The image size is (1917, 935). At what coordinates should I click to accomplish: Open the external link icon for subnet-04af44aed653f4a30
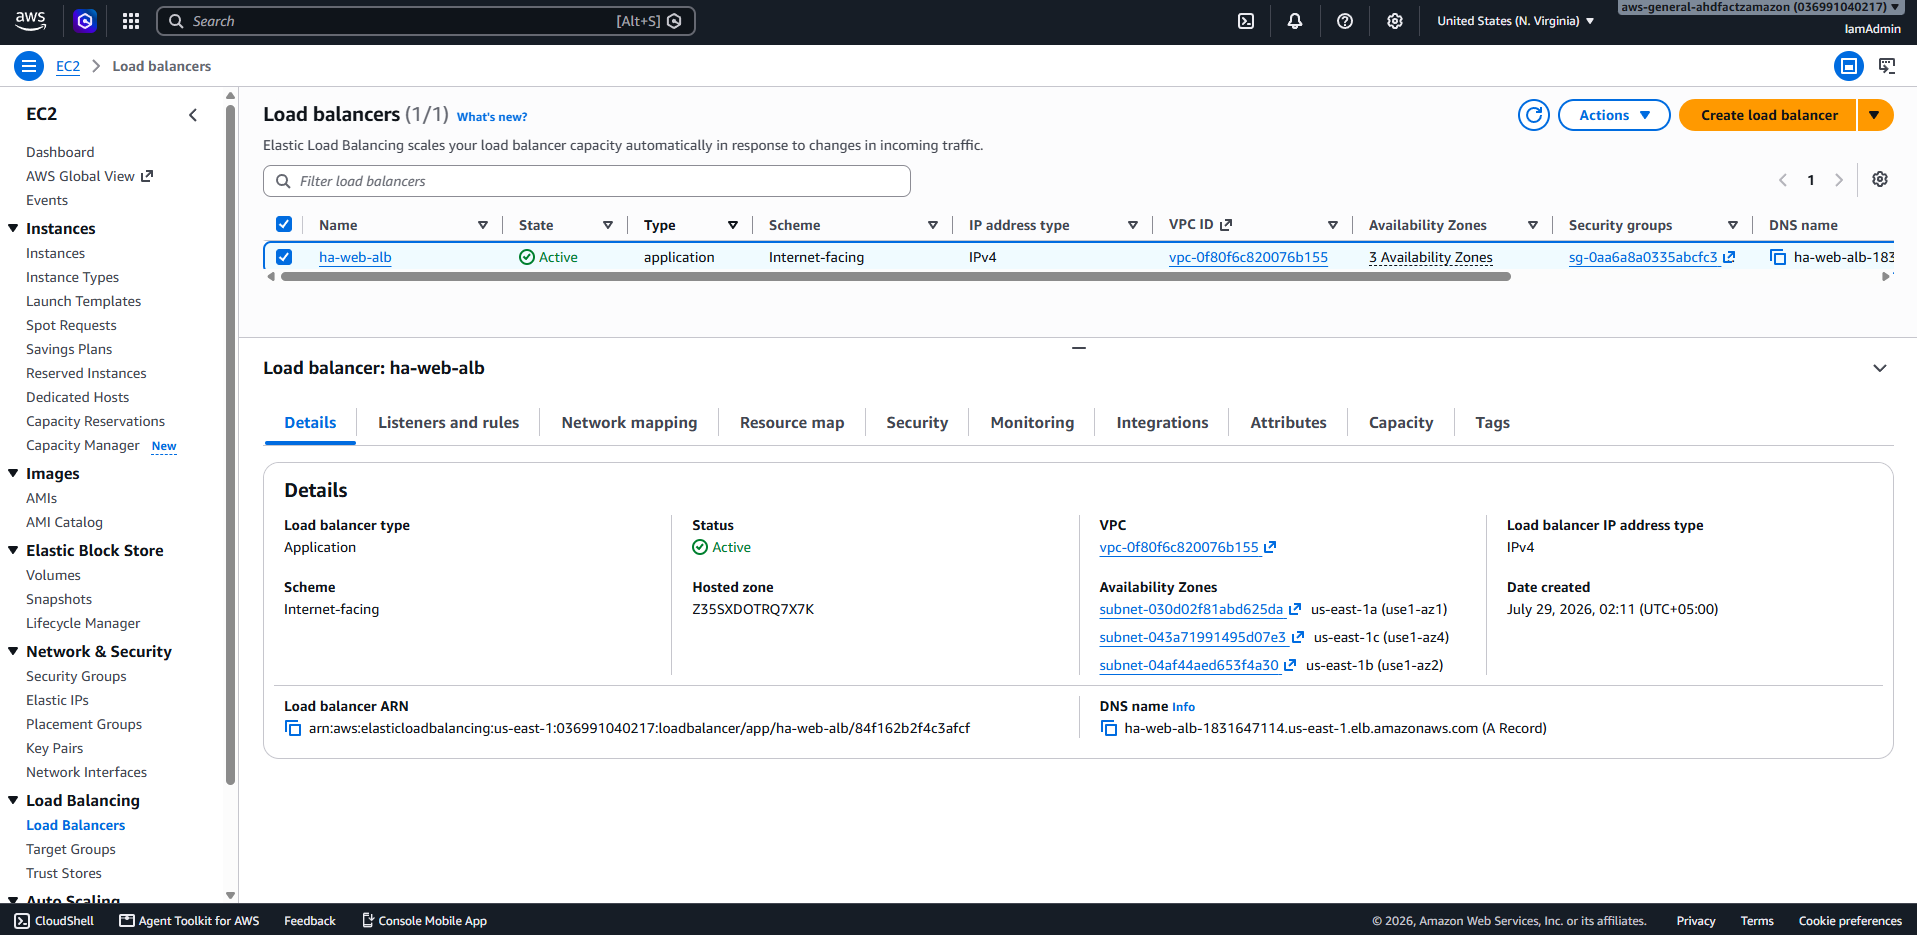pyautogui.click(x=1290, y=665)
